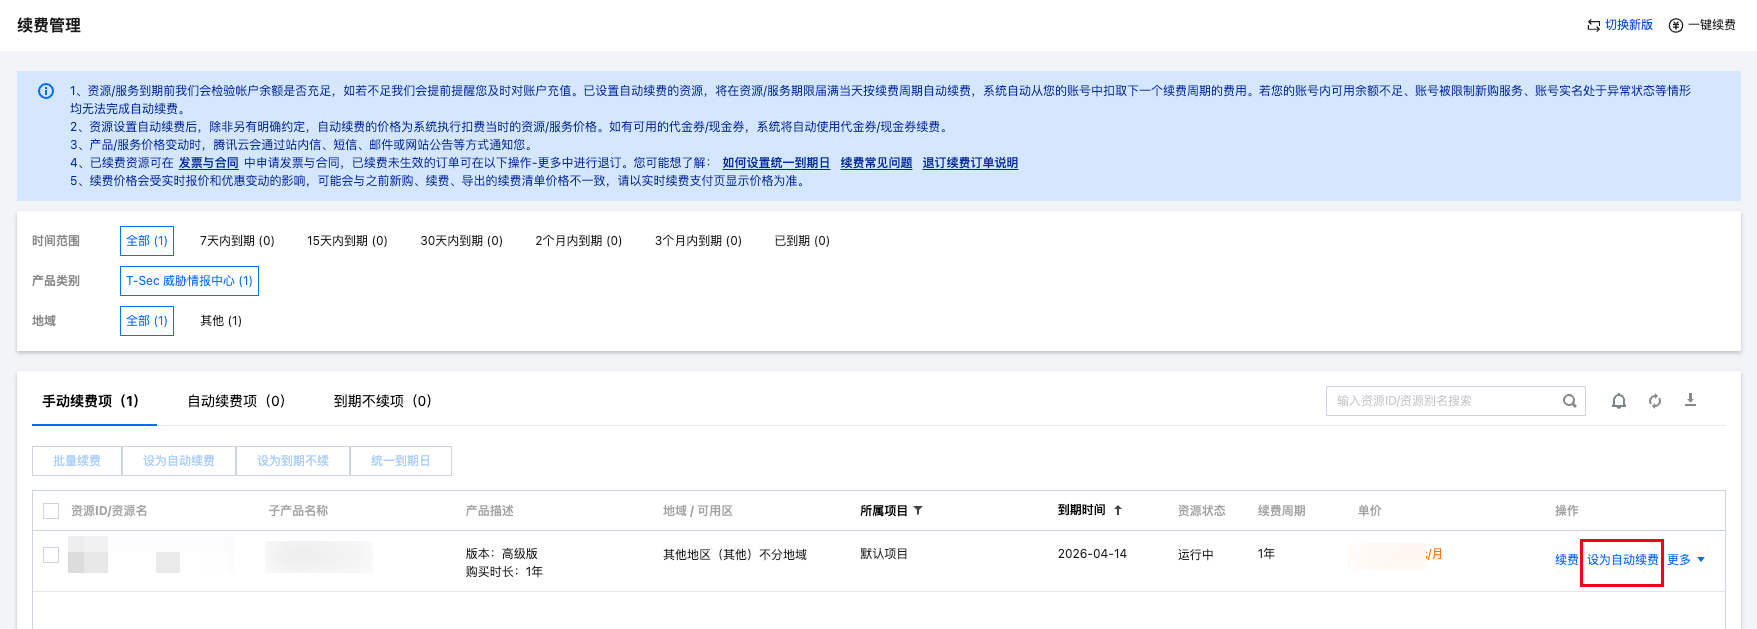
Task: Open the 到期不续项 tab
Action: point(382,401)
